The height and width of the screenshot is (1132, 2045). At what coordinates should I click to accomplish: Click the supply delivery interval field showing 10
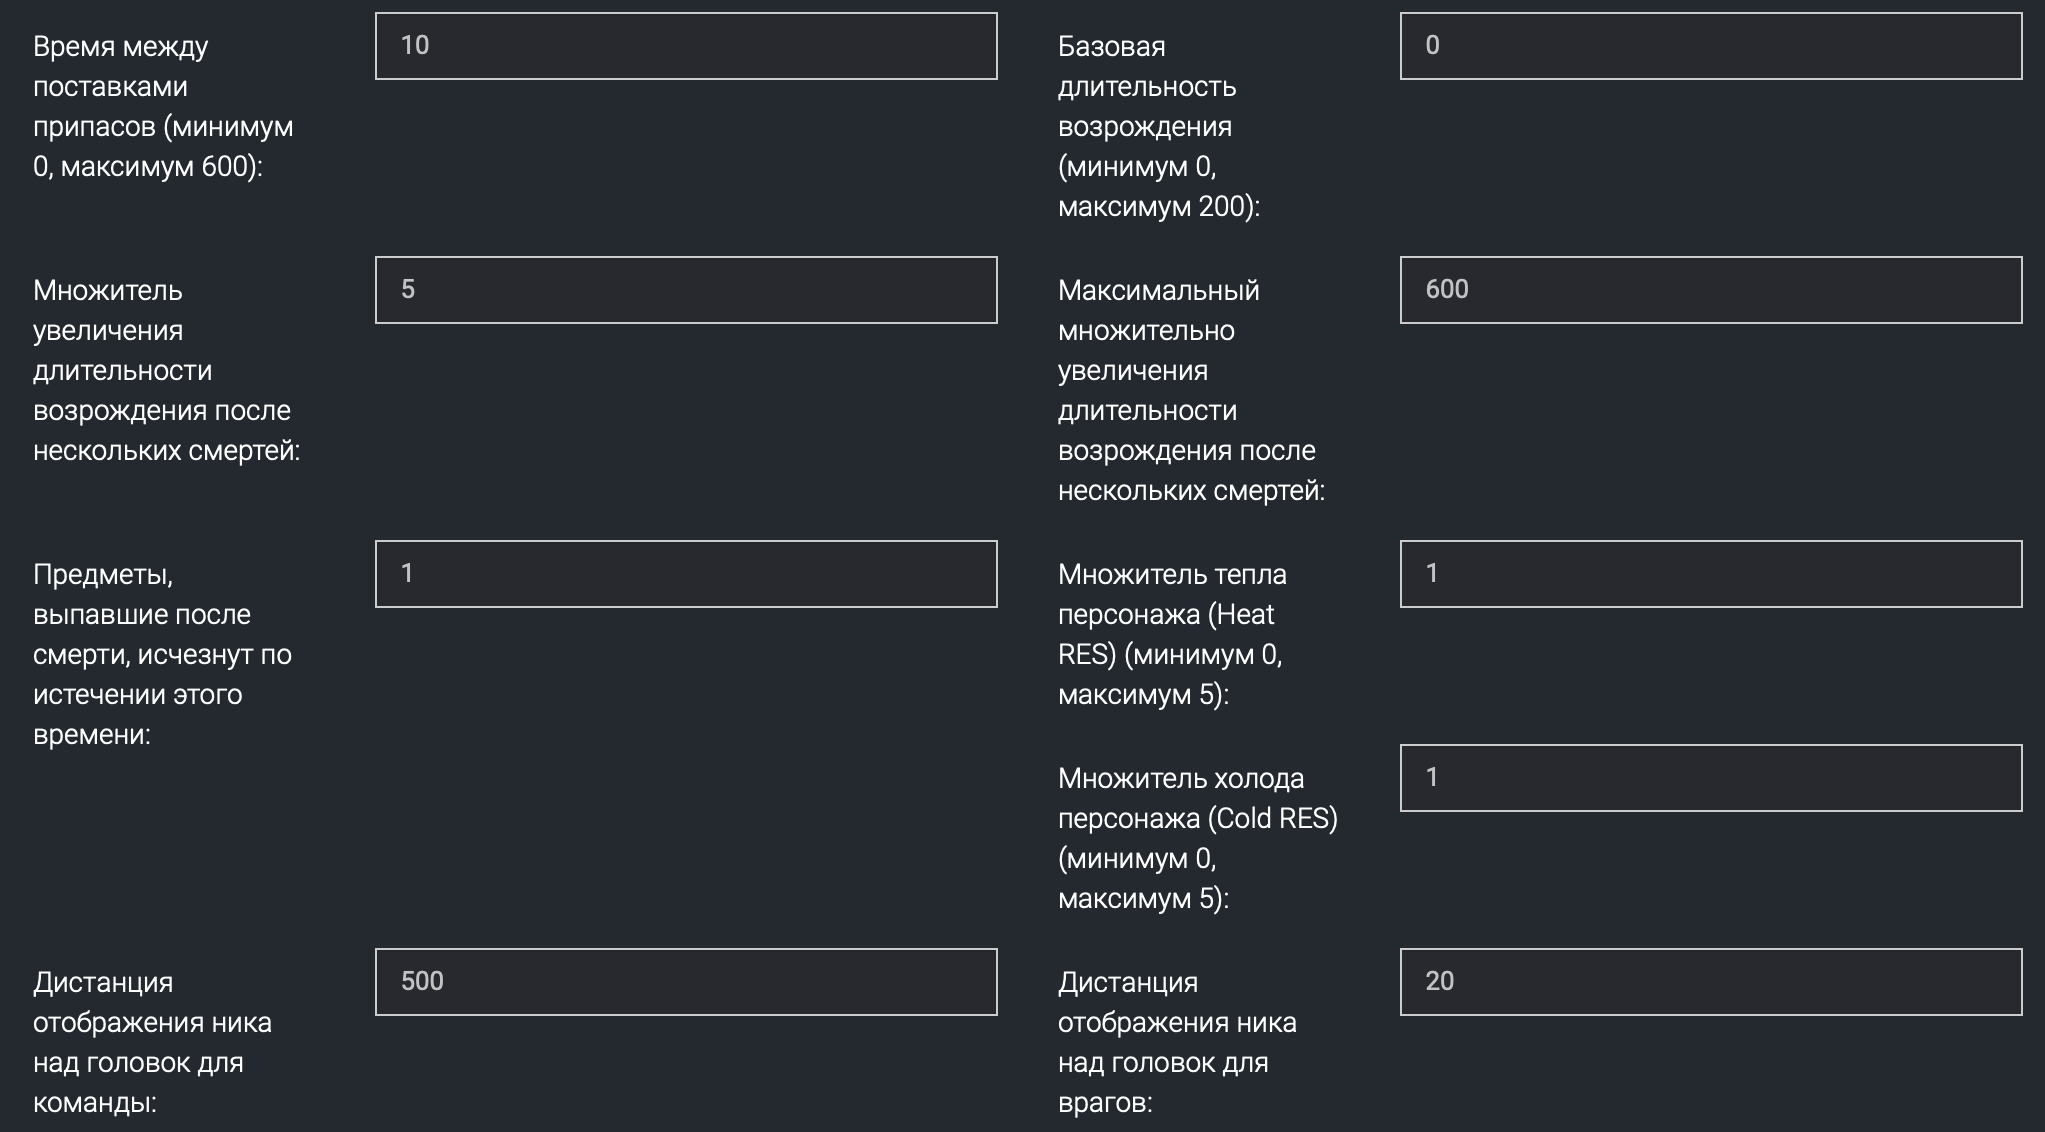coord(685,46)
